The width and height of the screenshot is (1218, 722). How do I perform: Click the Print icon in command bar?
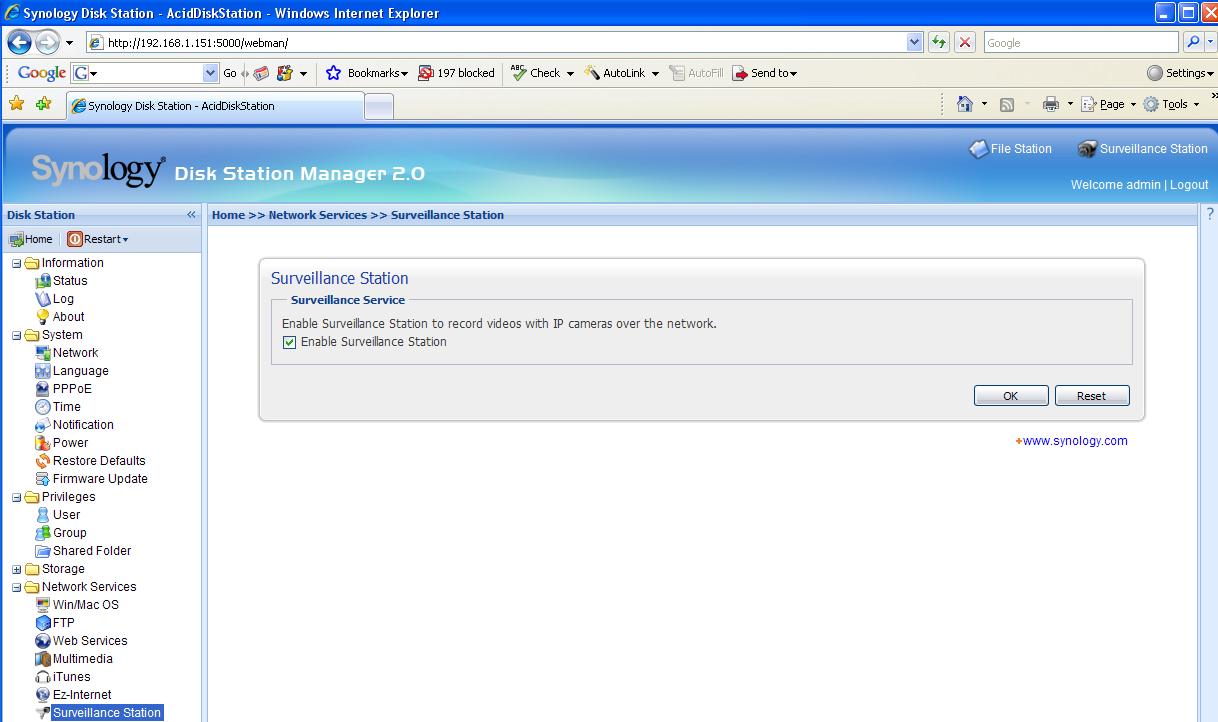point(1050,104)
